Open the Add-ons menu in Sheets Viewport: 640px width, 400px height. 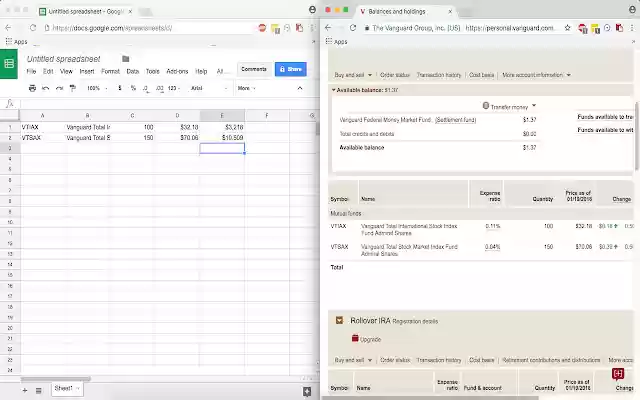point(177,71)
